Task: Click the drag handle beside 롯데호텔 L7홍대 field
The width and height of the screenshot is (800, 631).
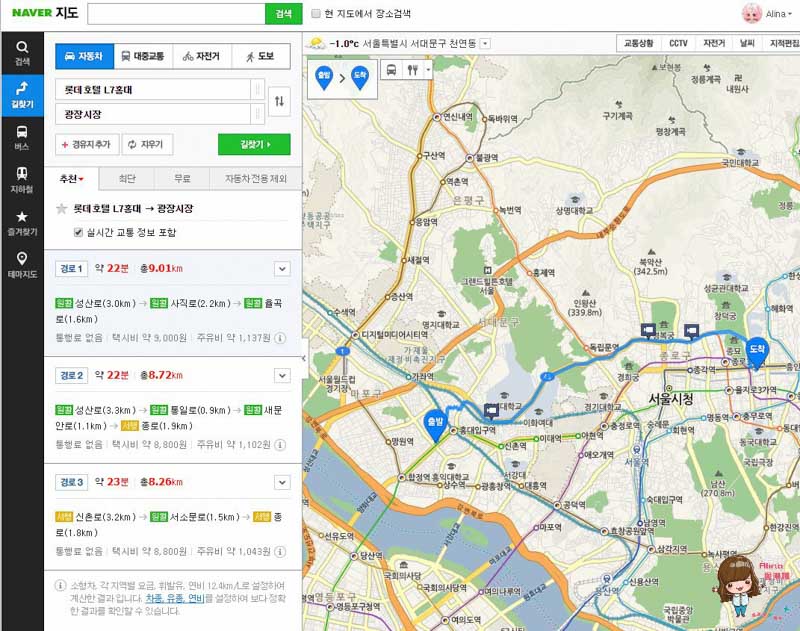Action: pos(258,90)
